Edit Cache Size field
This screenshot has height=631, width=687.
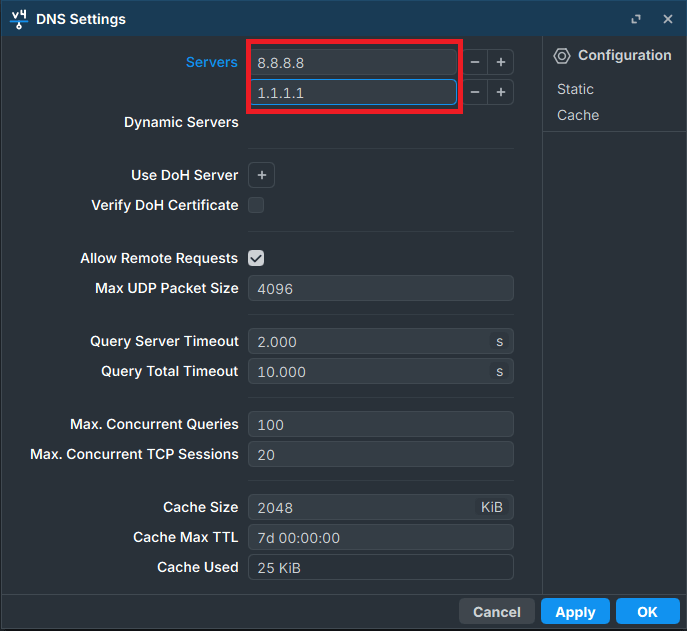(x=381, y=507)
